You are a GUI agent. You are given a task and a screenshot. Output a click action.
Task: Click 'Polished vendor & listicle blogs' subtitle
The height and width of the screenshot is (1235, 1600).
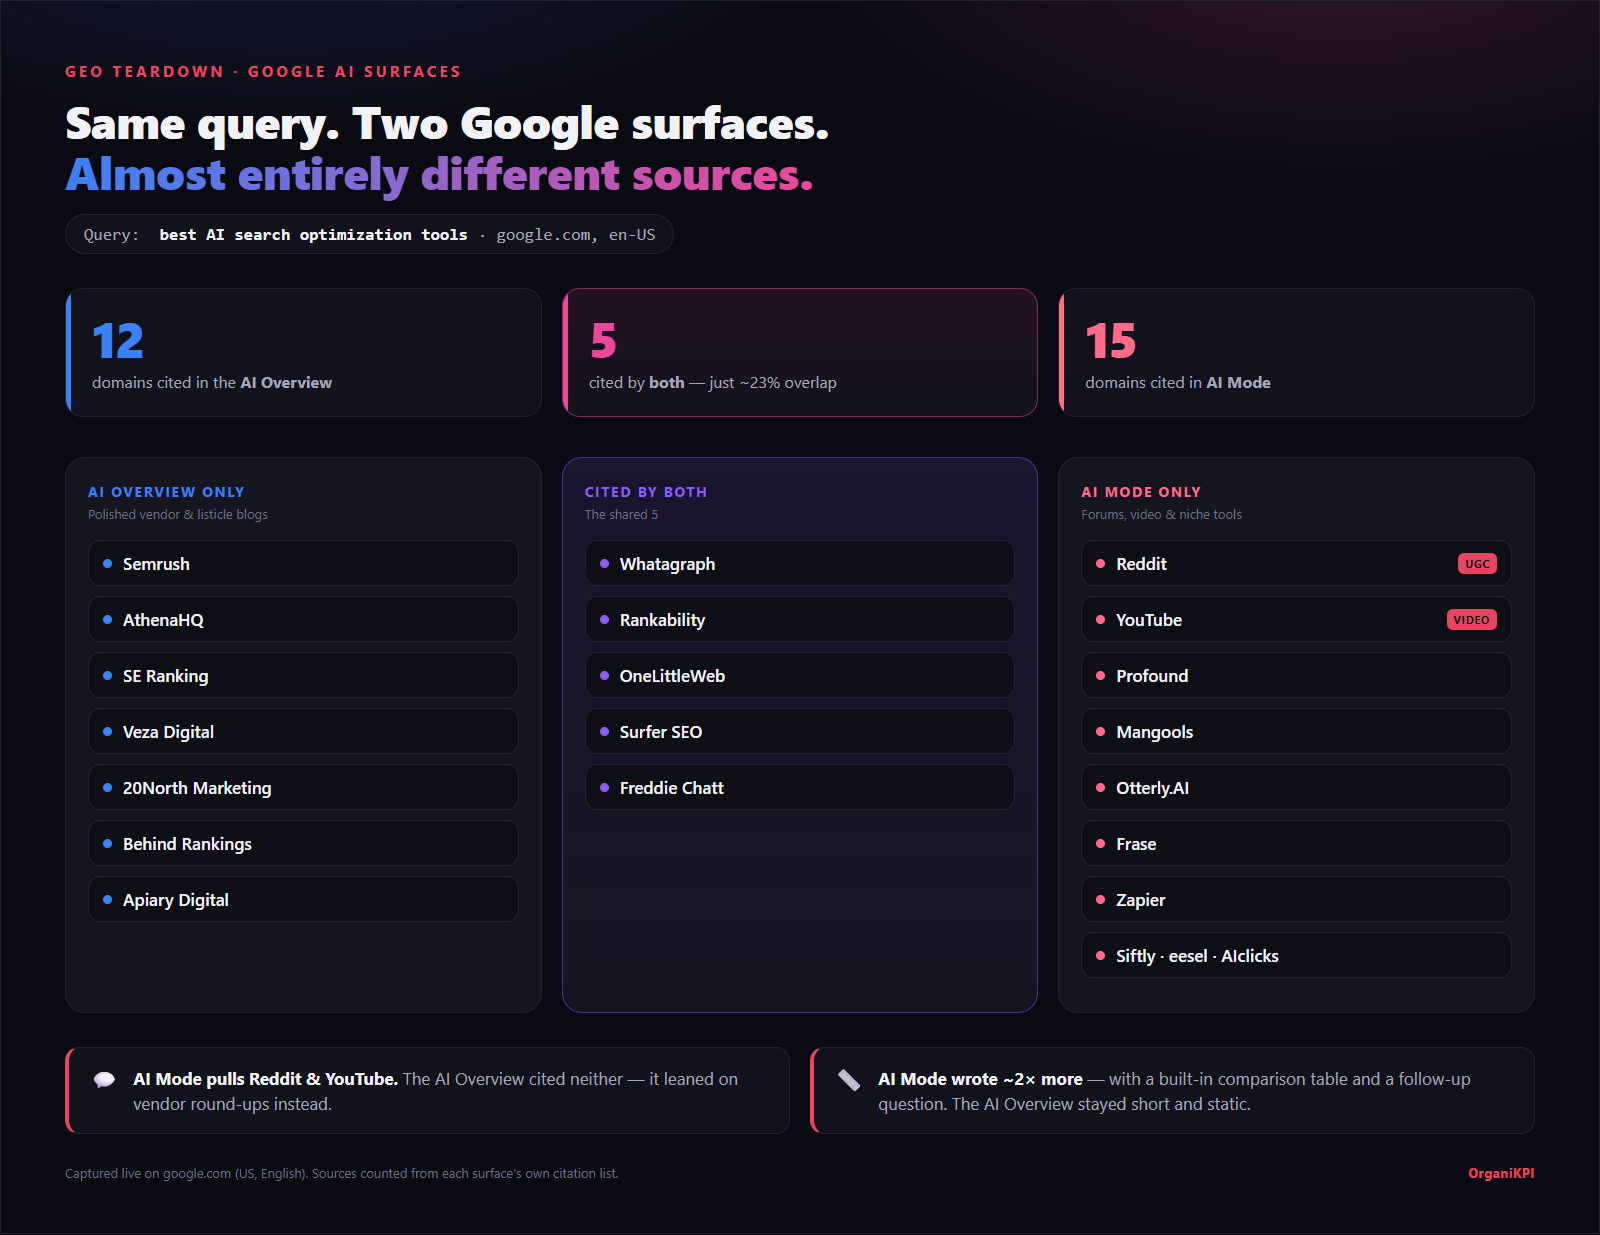178,515
